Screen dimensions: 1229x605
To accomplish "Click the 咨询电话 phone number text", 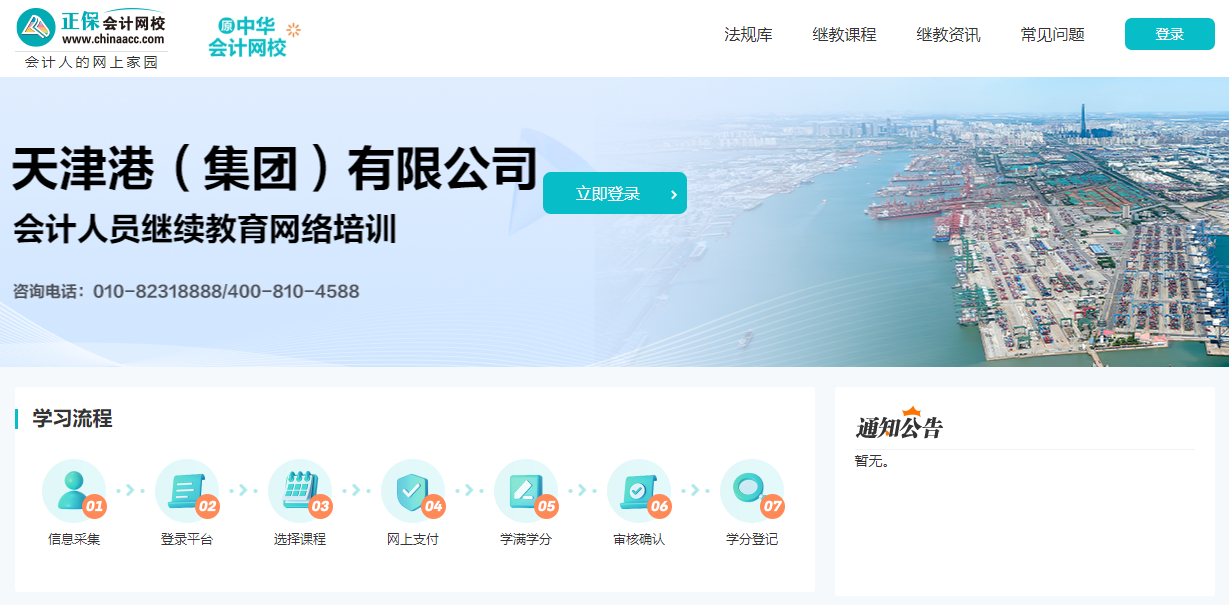I will 186,292.
